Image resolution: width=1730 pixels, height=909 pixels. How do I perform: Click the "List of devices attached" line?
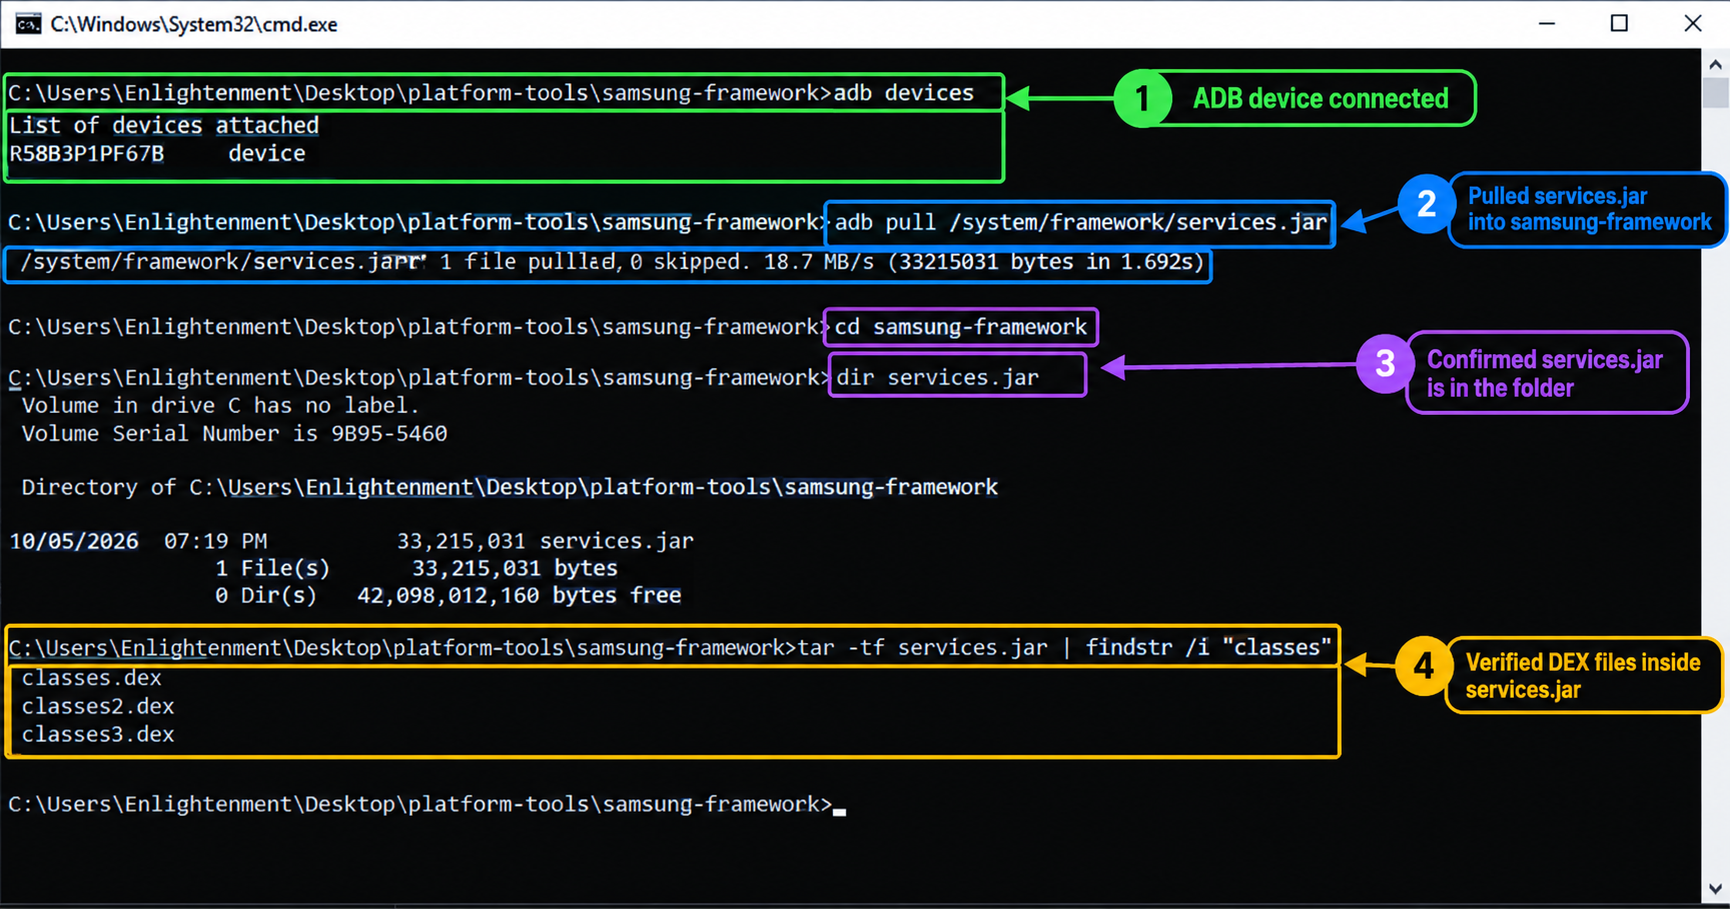coord(164,125)
